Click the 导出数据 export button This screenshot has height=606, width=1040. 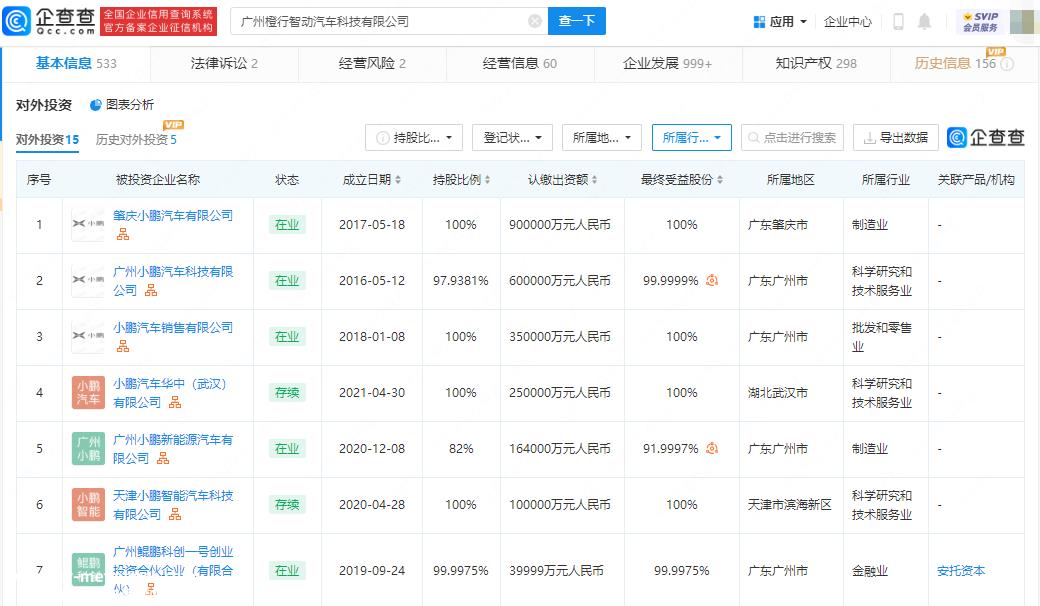coord(895,137)
